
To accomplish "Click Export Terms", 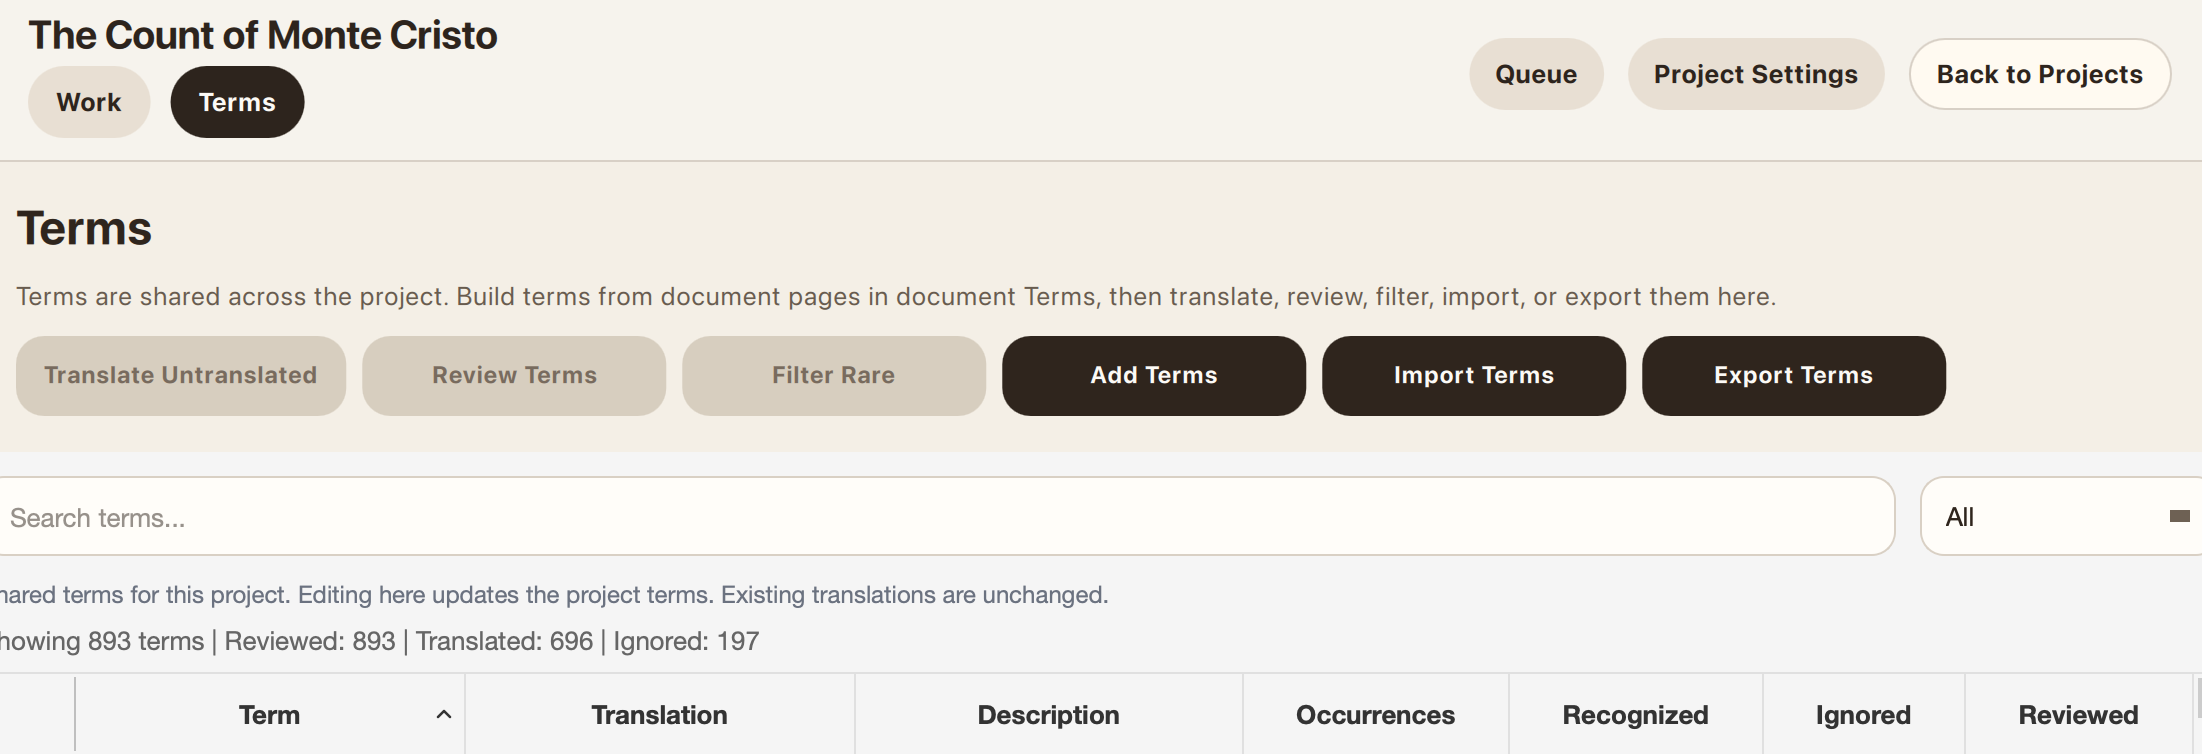I will [x=1794, y=376].
